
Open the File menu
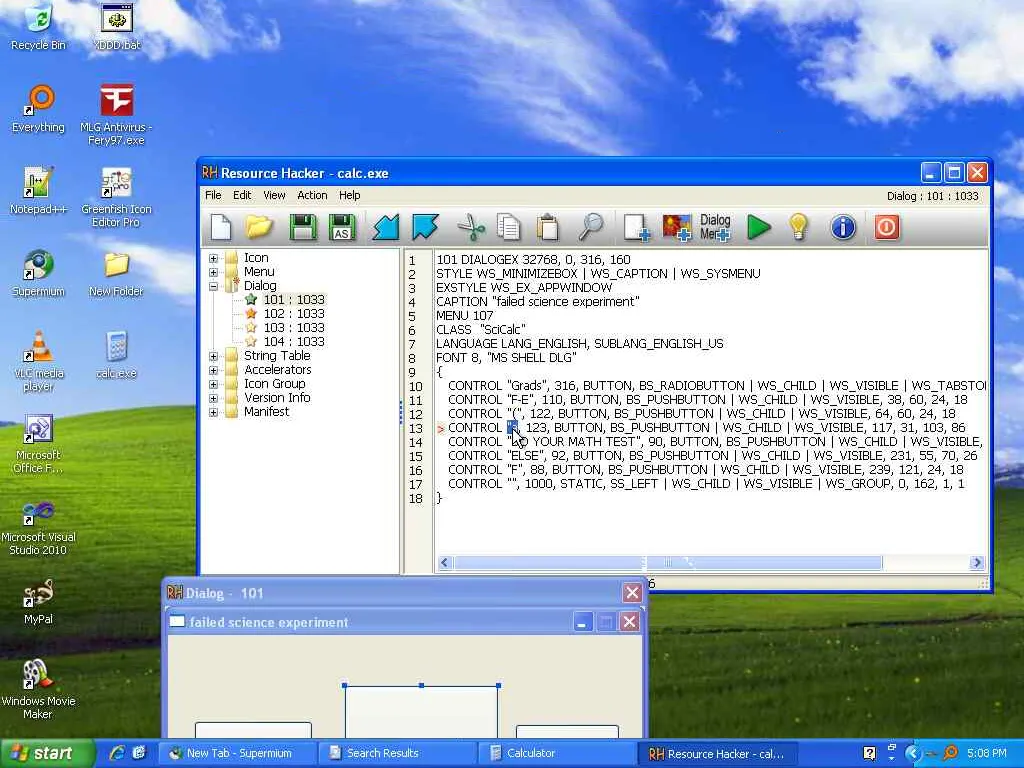pyautogui.click(x=213, y=195)
